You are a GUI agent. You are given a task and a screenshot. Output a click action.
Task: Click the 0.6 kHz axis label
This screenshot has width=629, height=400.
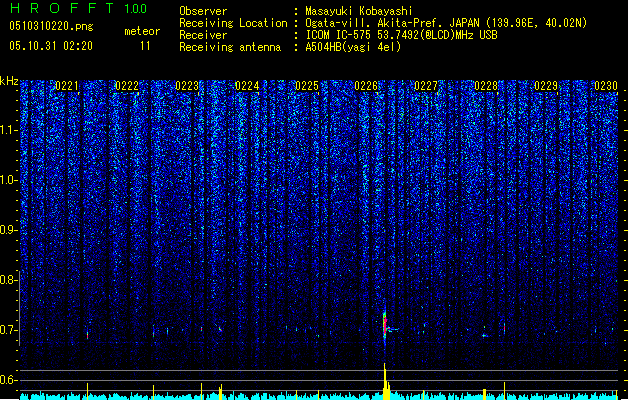point(8,380)
